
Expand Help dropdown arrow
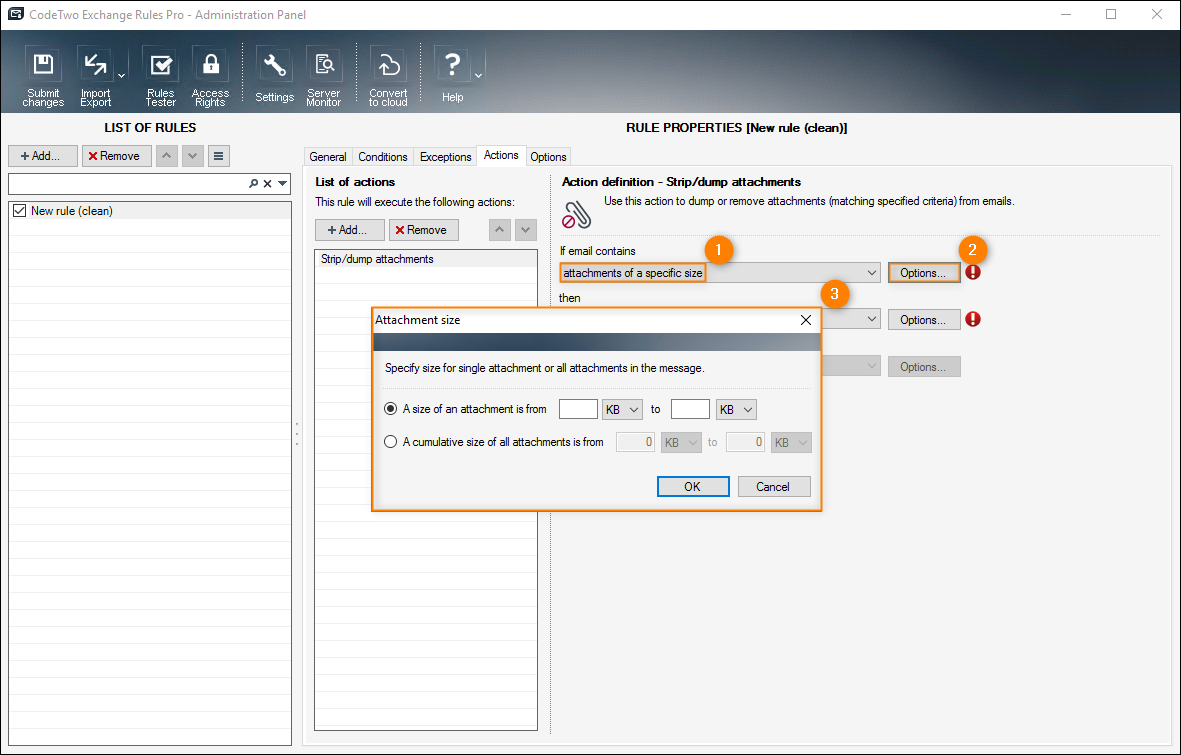[x=478, y=75]
